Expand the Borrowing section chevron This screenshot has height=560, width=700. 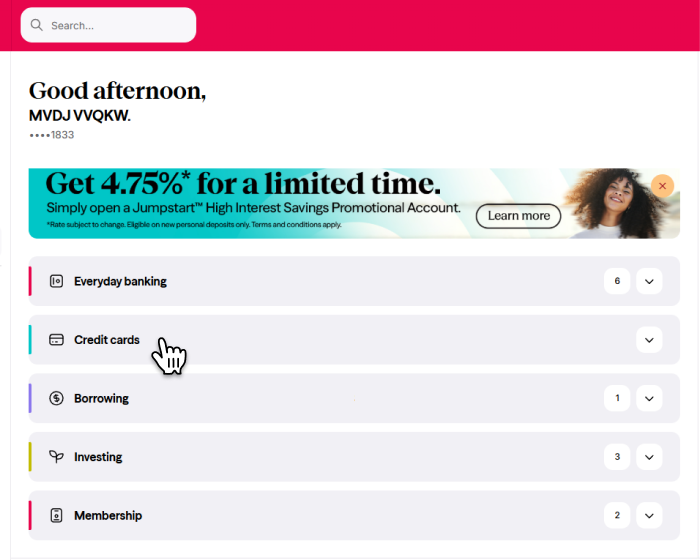click(x=649, y=399)
